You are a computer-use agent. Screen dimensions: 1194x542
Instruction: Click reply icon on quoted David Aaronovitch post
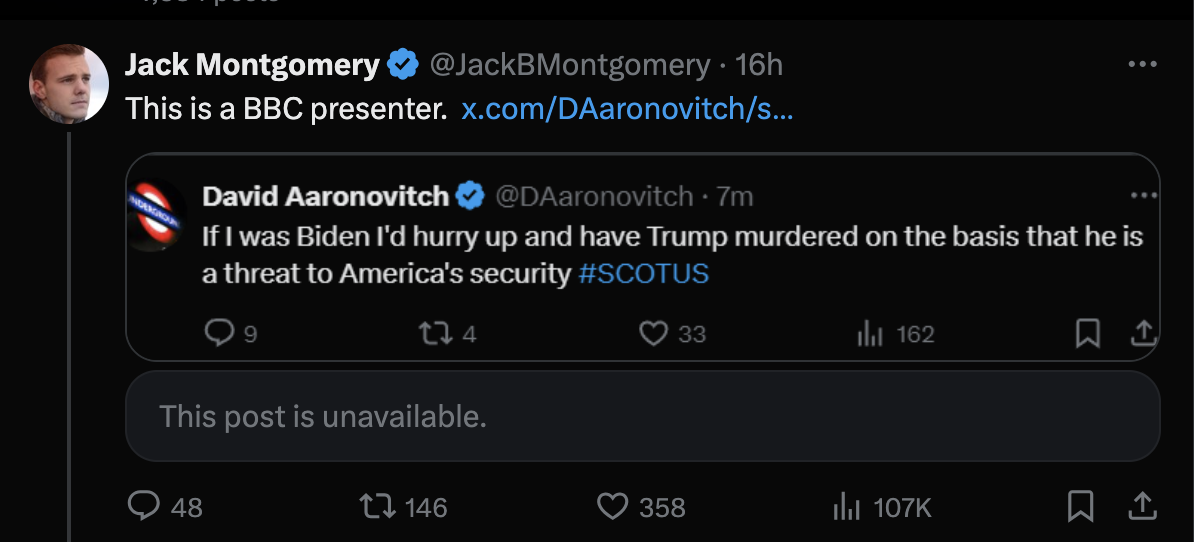[x=219, y=333]
